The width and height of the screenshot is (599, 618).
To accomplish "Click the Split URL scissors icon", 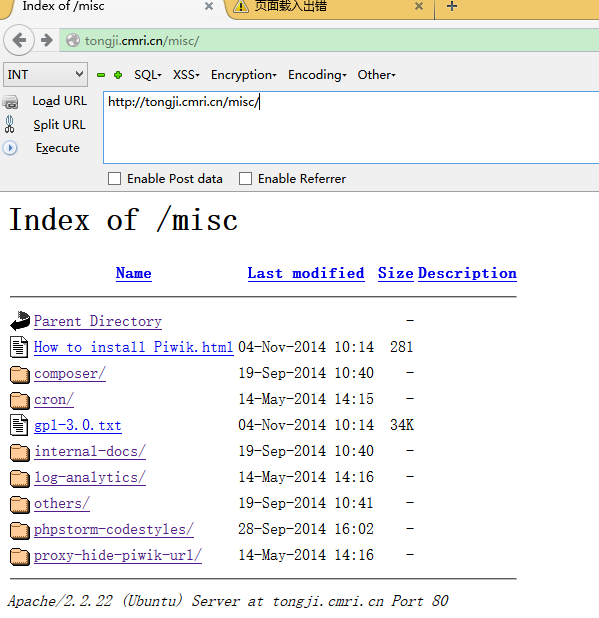I will (x=10, y=125).
